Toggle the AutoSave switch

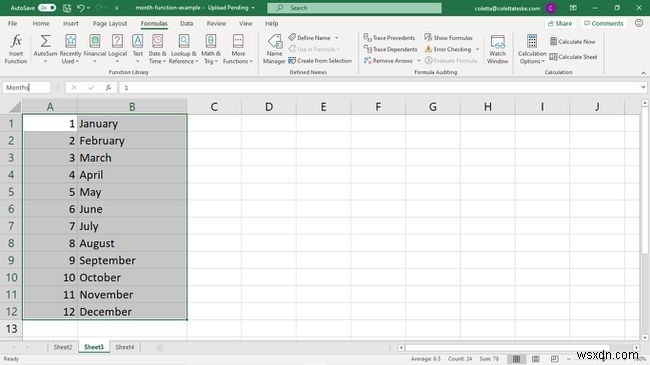47,8
